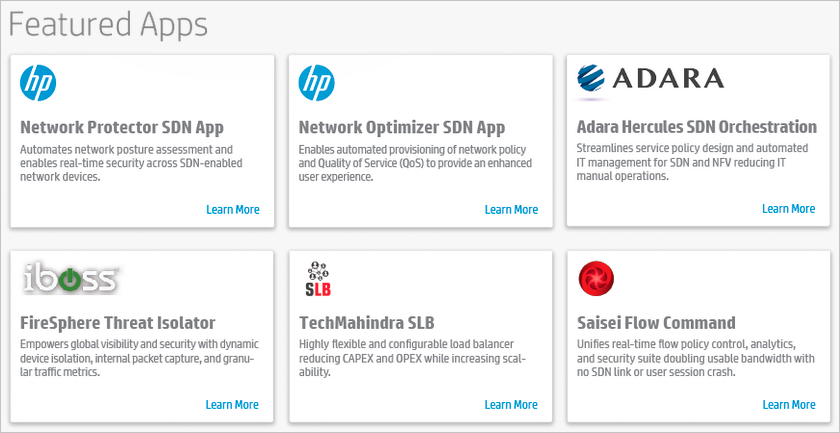The image size is (840, 433).
Task: Click the Saisei Flow Command title
Action: (656, 323)
